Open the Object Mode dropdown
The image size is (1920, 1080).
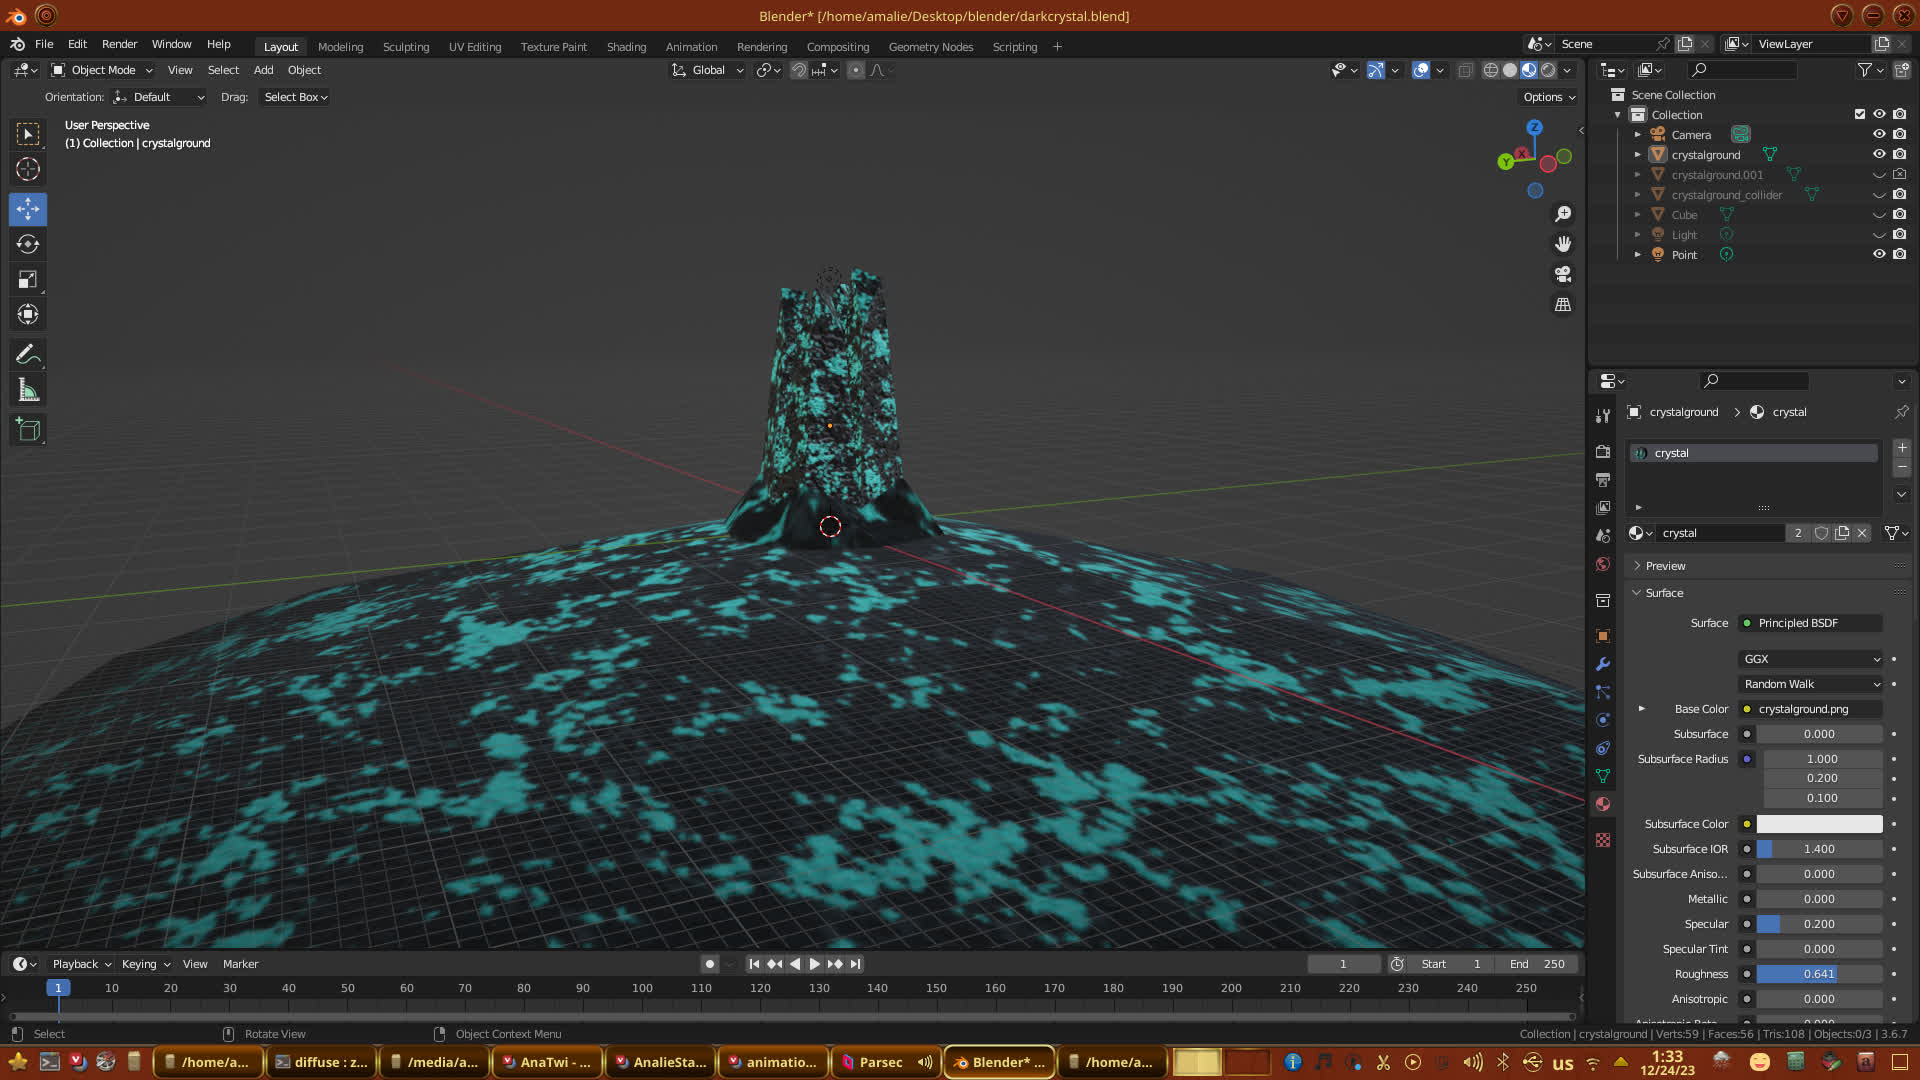click(102, 70)
